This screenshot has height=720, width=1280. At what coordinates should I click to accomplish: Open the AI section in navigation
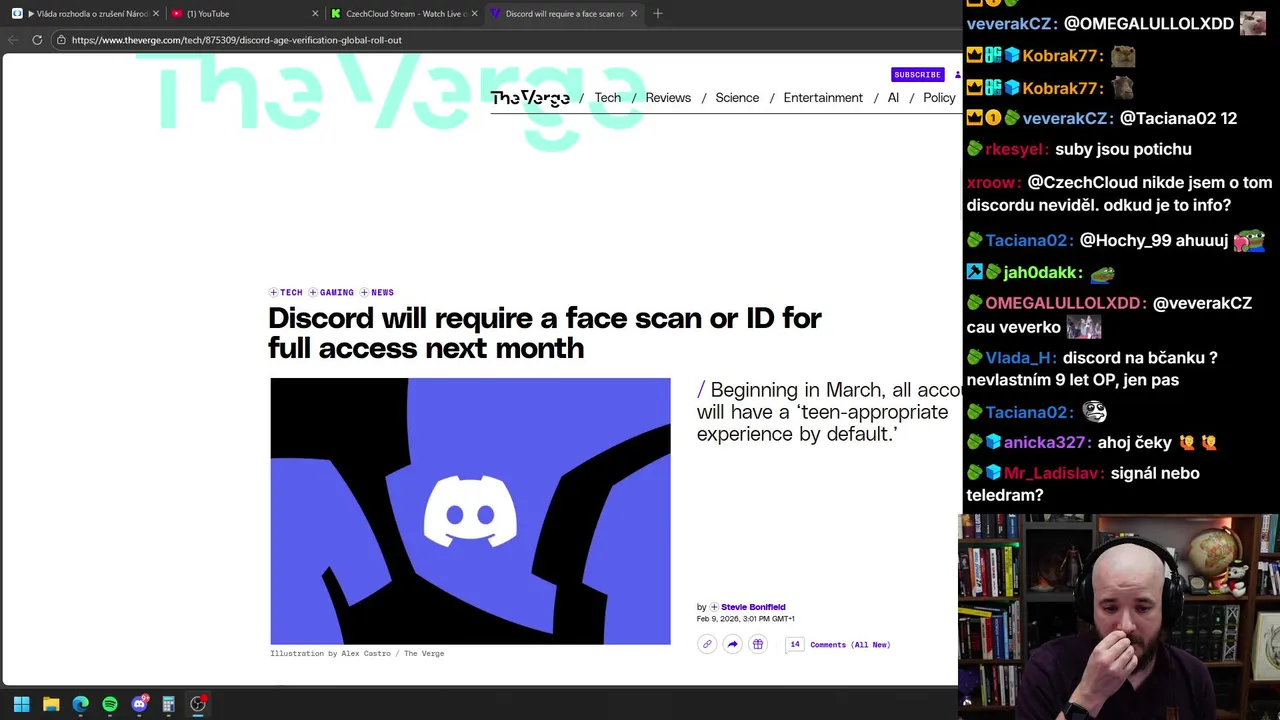tap(893, 98)
